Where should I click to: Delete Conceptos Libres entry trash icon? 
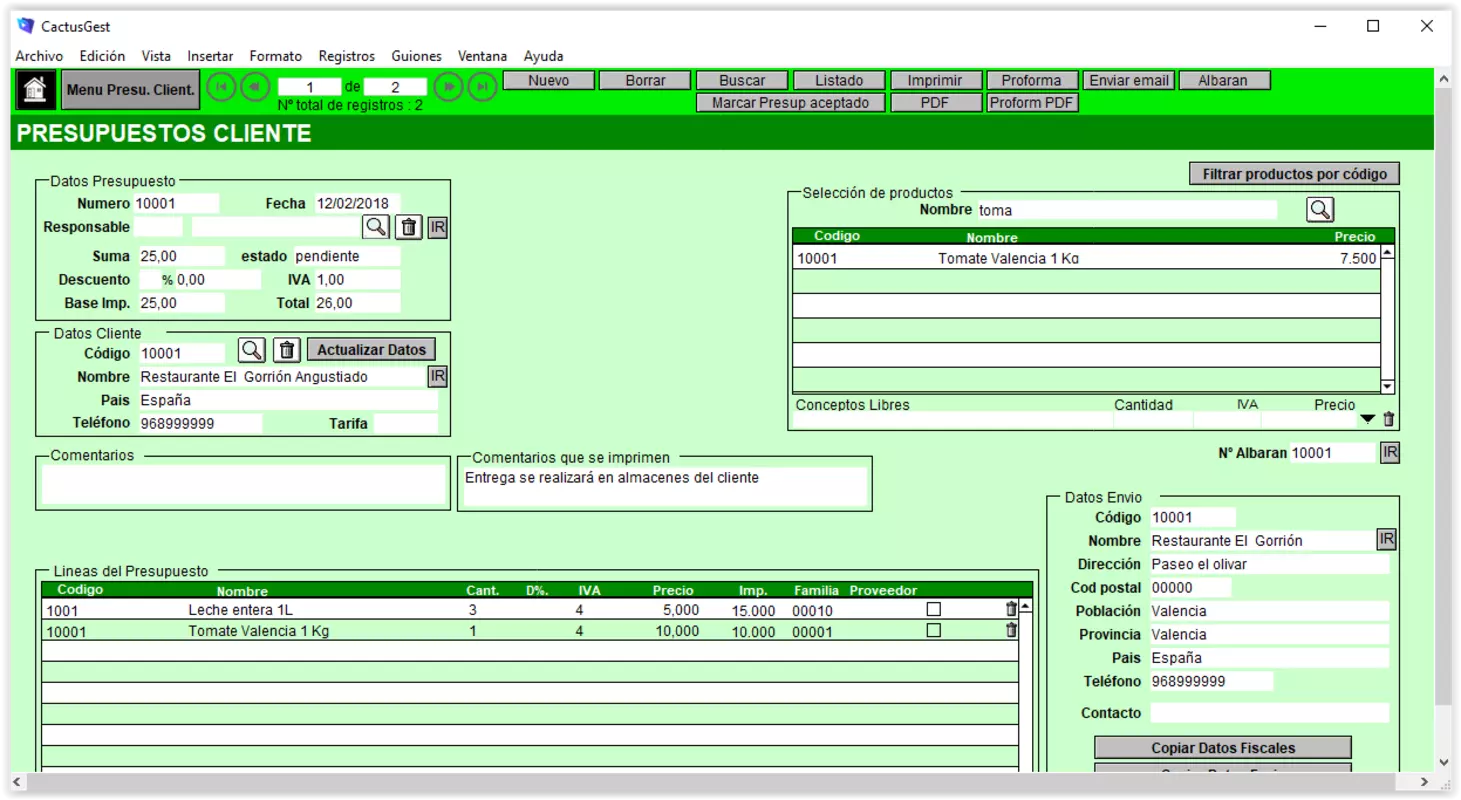click(1388, 420)
